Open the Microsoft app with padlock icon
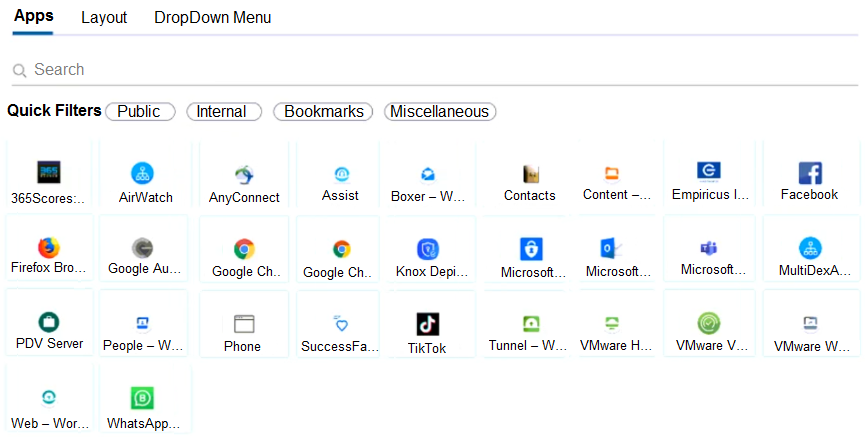Viewport: 865px width, 437px height. [531, 249]
